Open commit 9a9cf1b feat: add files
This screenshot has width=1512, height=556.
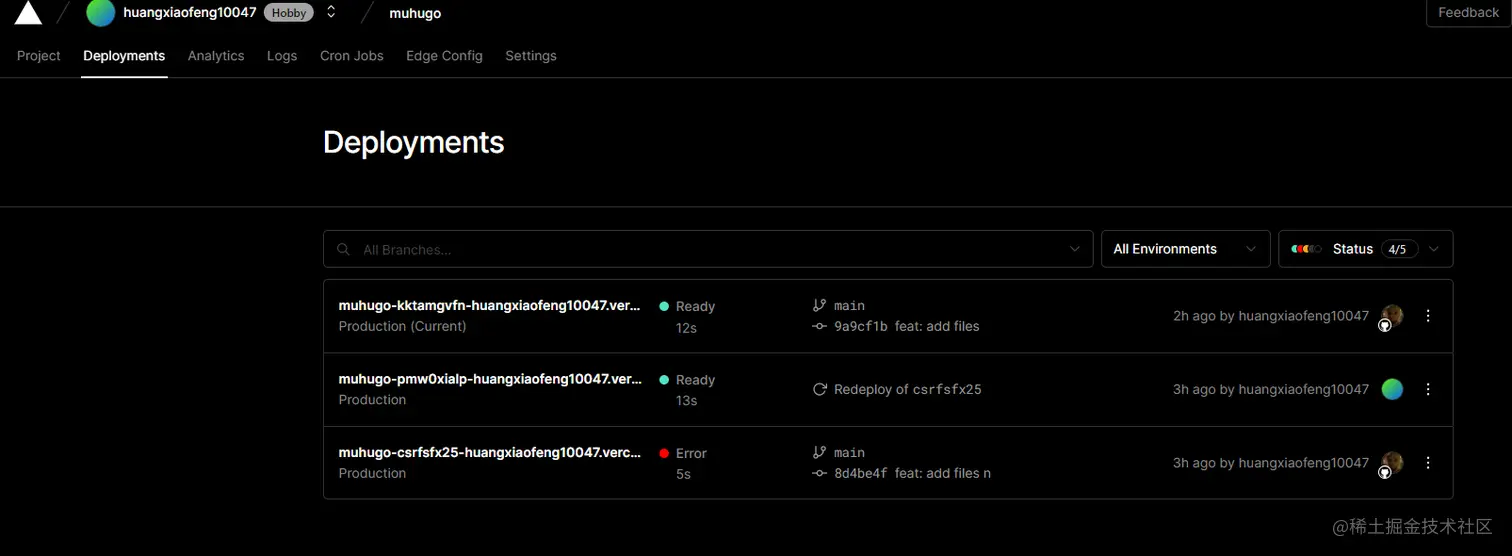907,326
